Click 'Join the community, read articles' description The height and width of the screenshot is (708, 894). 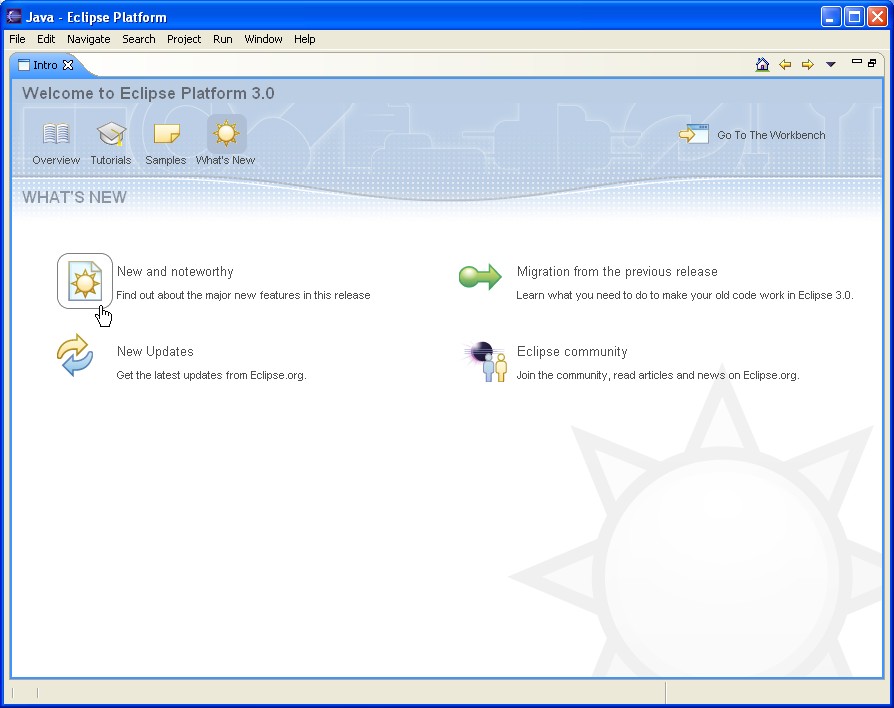[x=658, y=375]
